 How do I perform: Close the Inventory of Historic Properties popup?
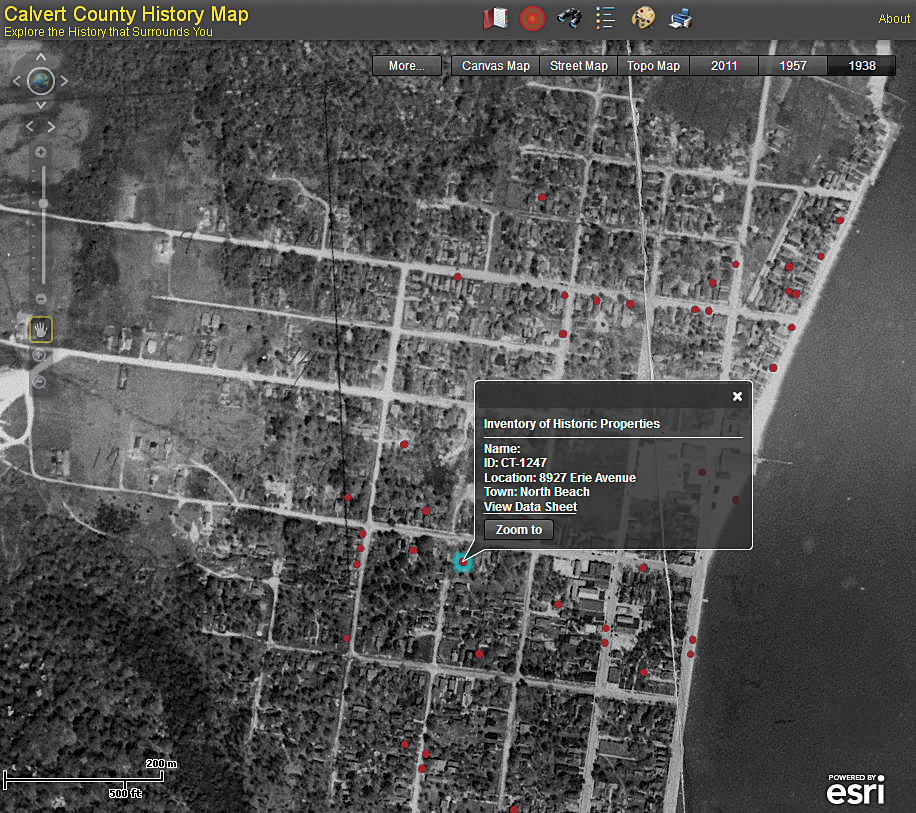[x=737, y=397]
